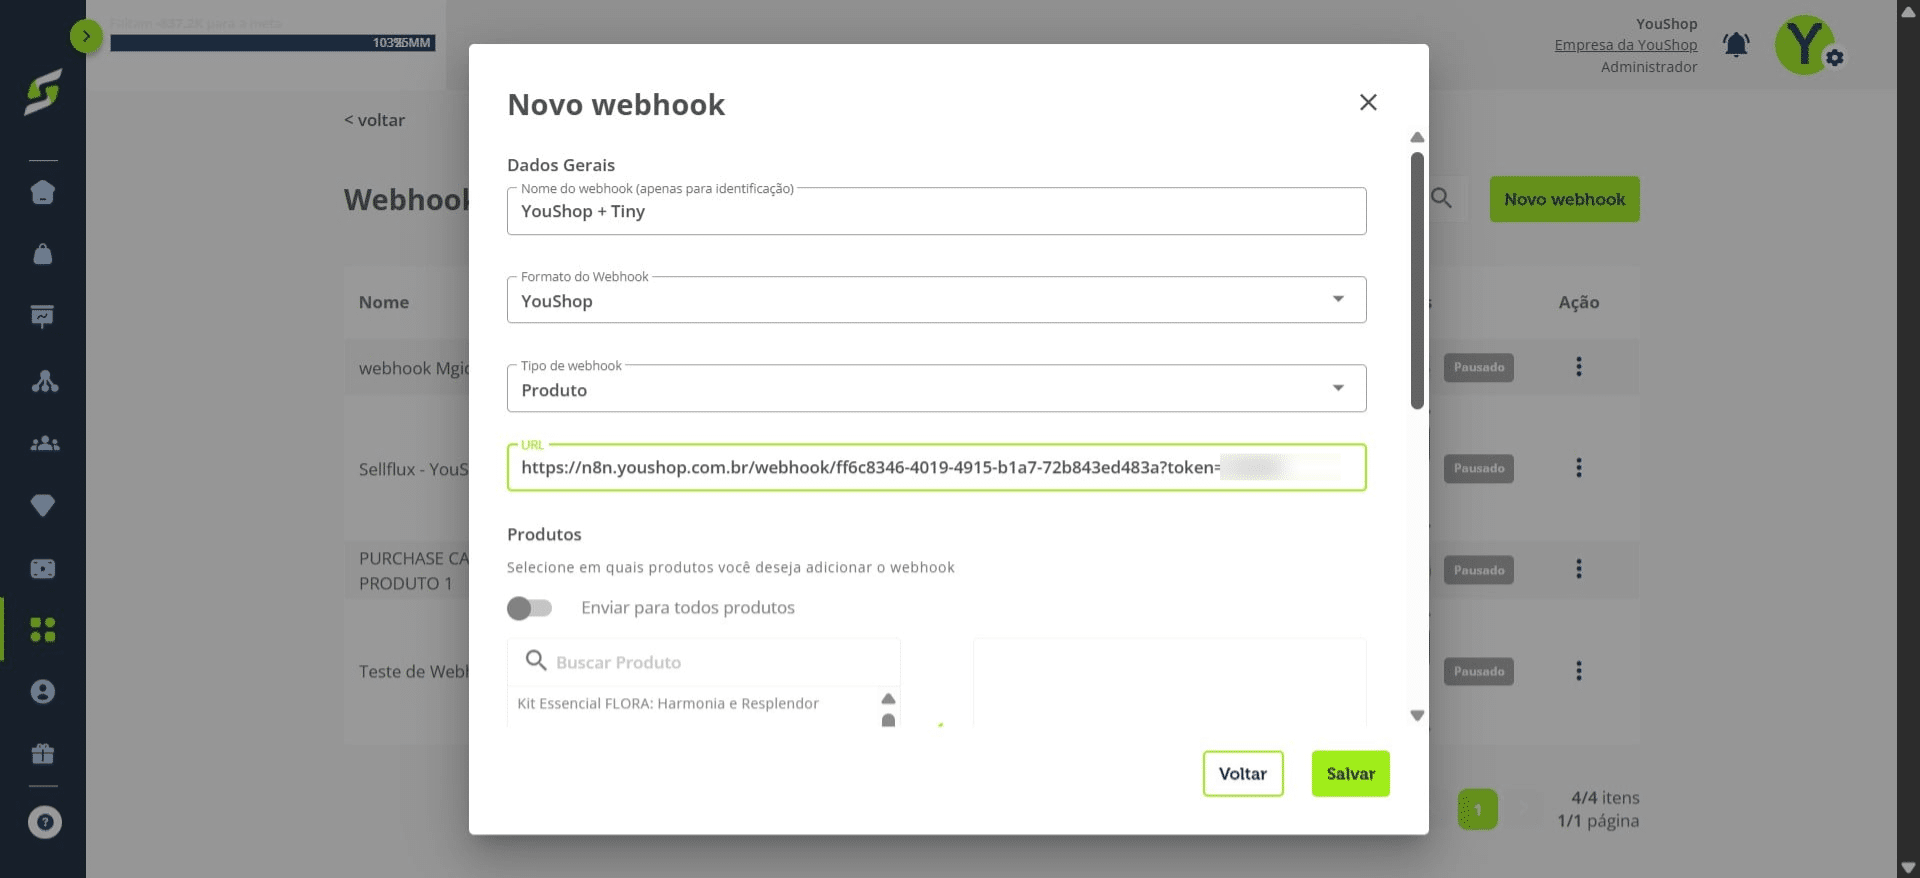
Task: Open the people group icon in the sidebar
Action: click(x=44, y=443)
